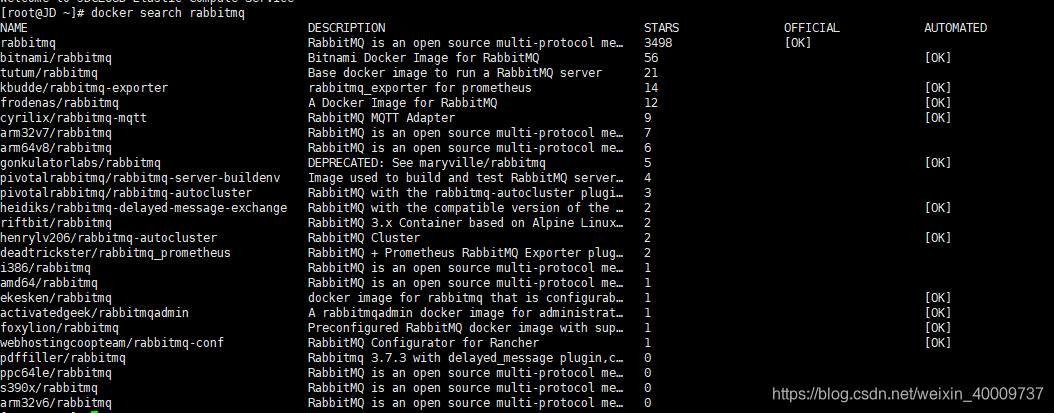Viewport: 1054px width, 413px height.
Task: Select arm64v8/rabbitmq image name
Action: click(56, 148)
